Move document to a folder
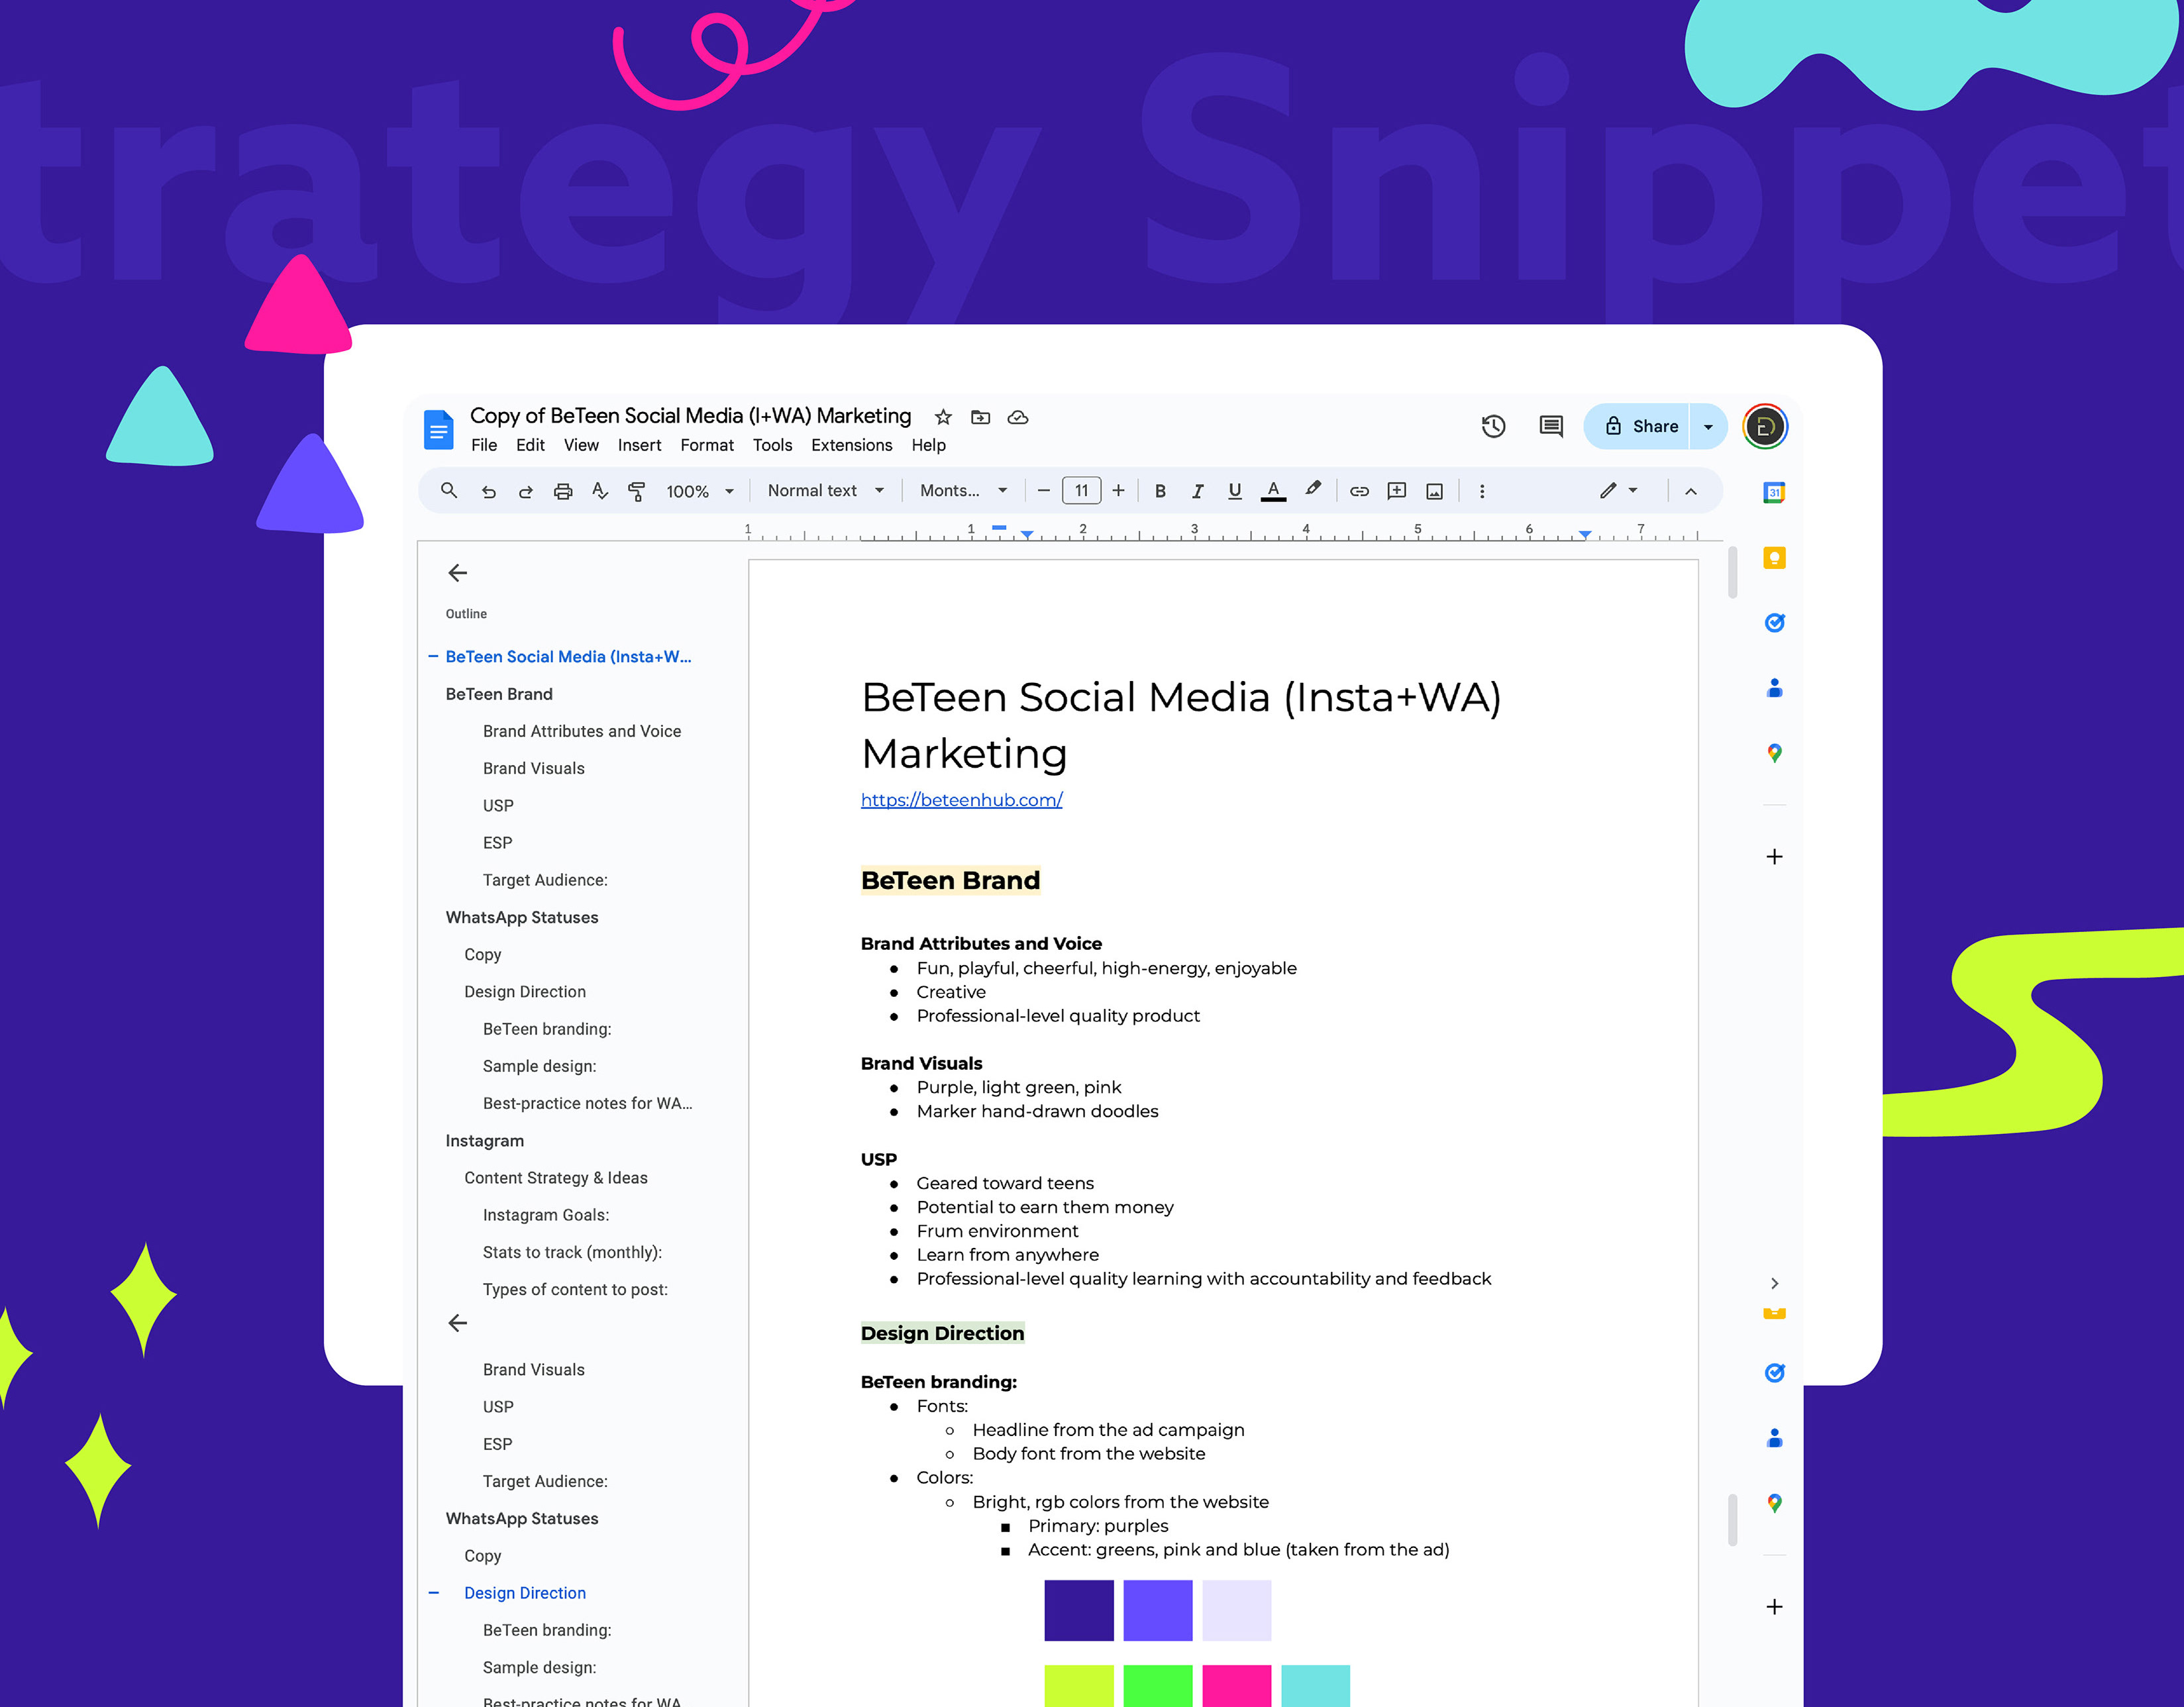The image size is (2184, 1707). (x=981, y=417)
